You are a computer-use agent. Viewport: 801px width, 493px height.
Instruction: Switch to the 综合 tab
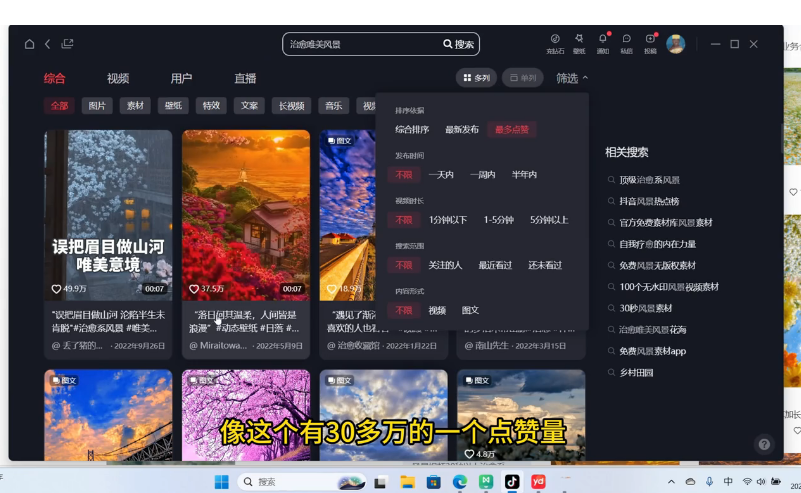[55, 79]
